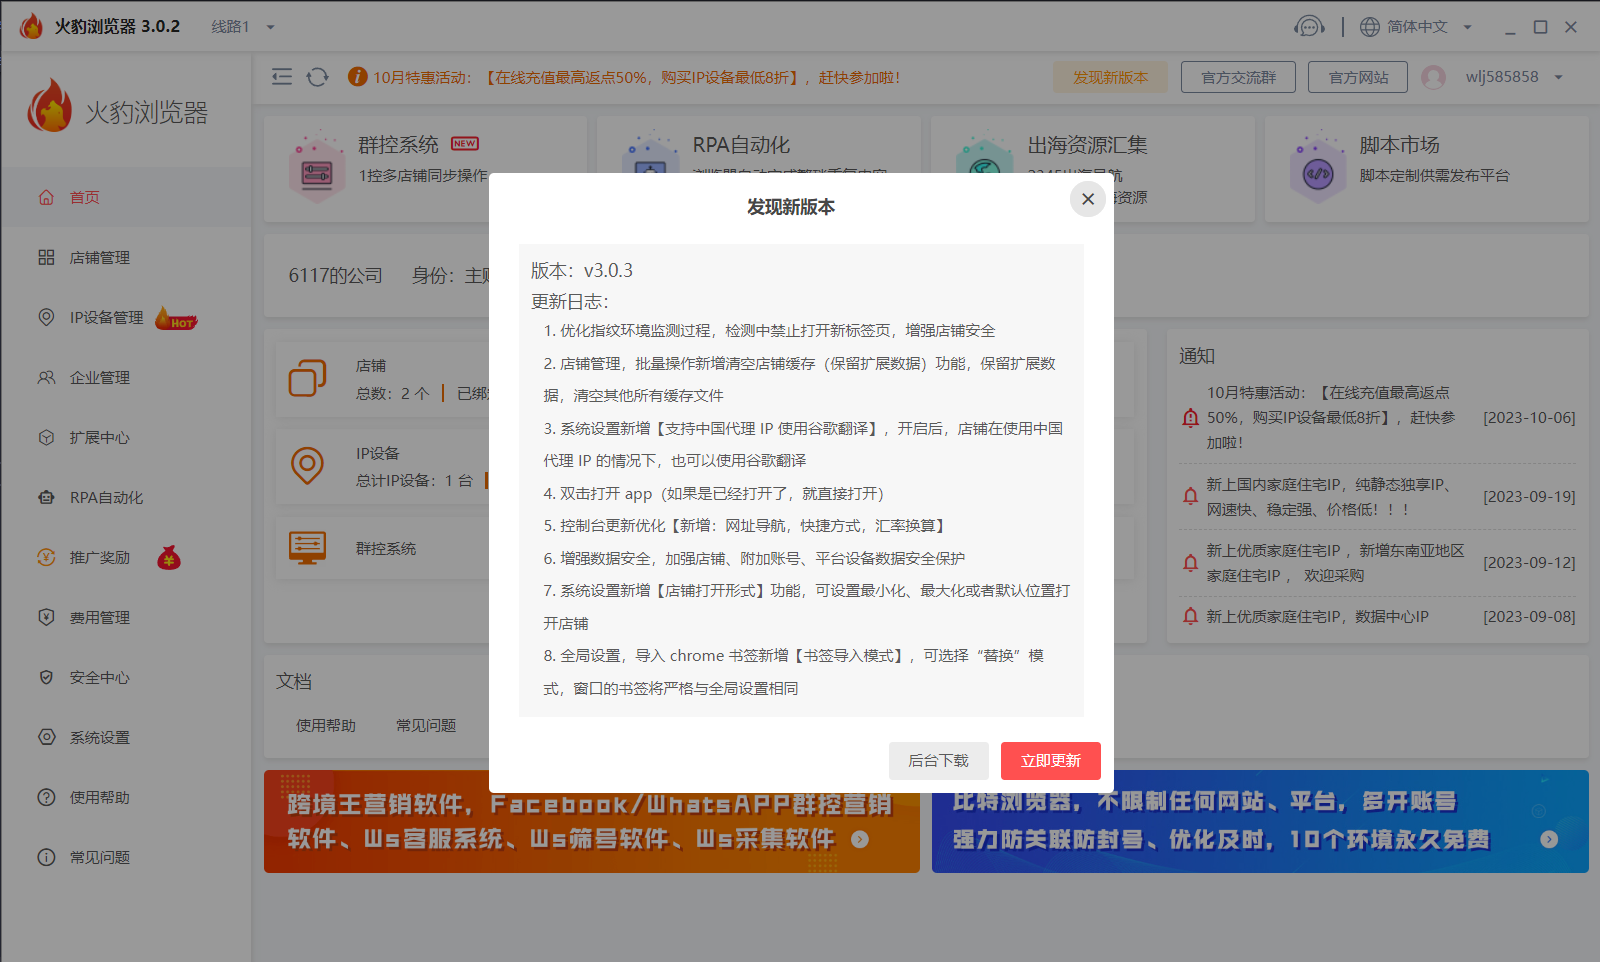Open the 10月特惠活动 notification entry
This screenshot has height=962, width=1600.
point(1377,417)
